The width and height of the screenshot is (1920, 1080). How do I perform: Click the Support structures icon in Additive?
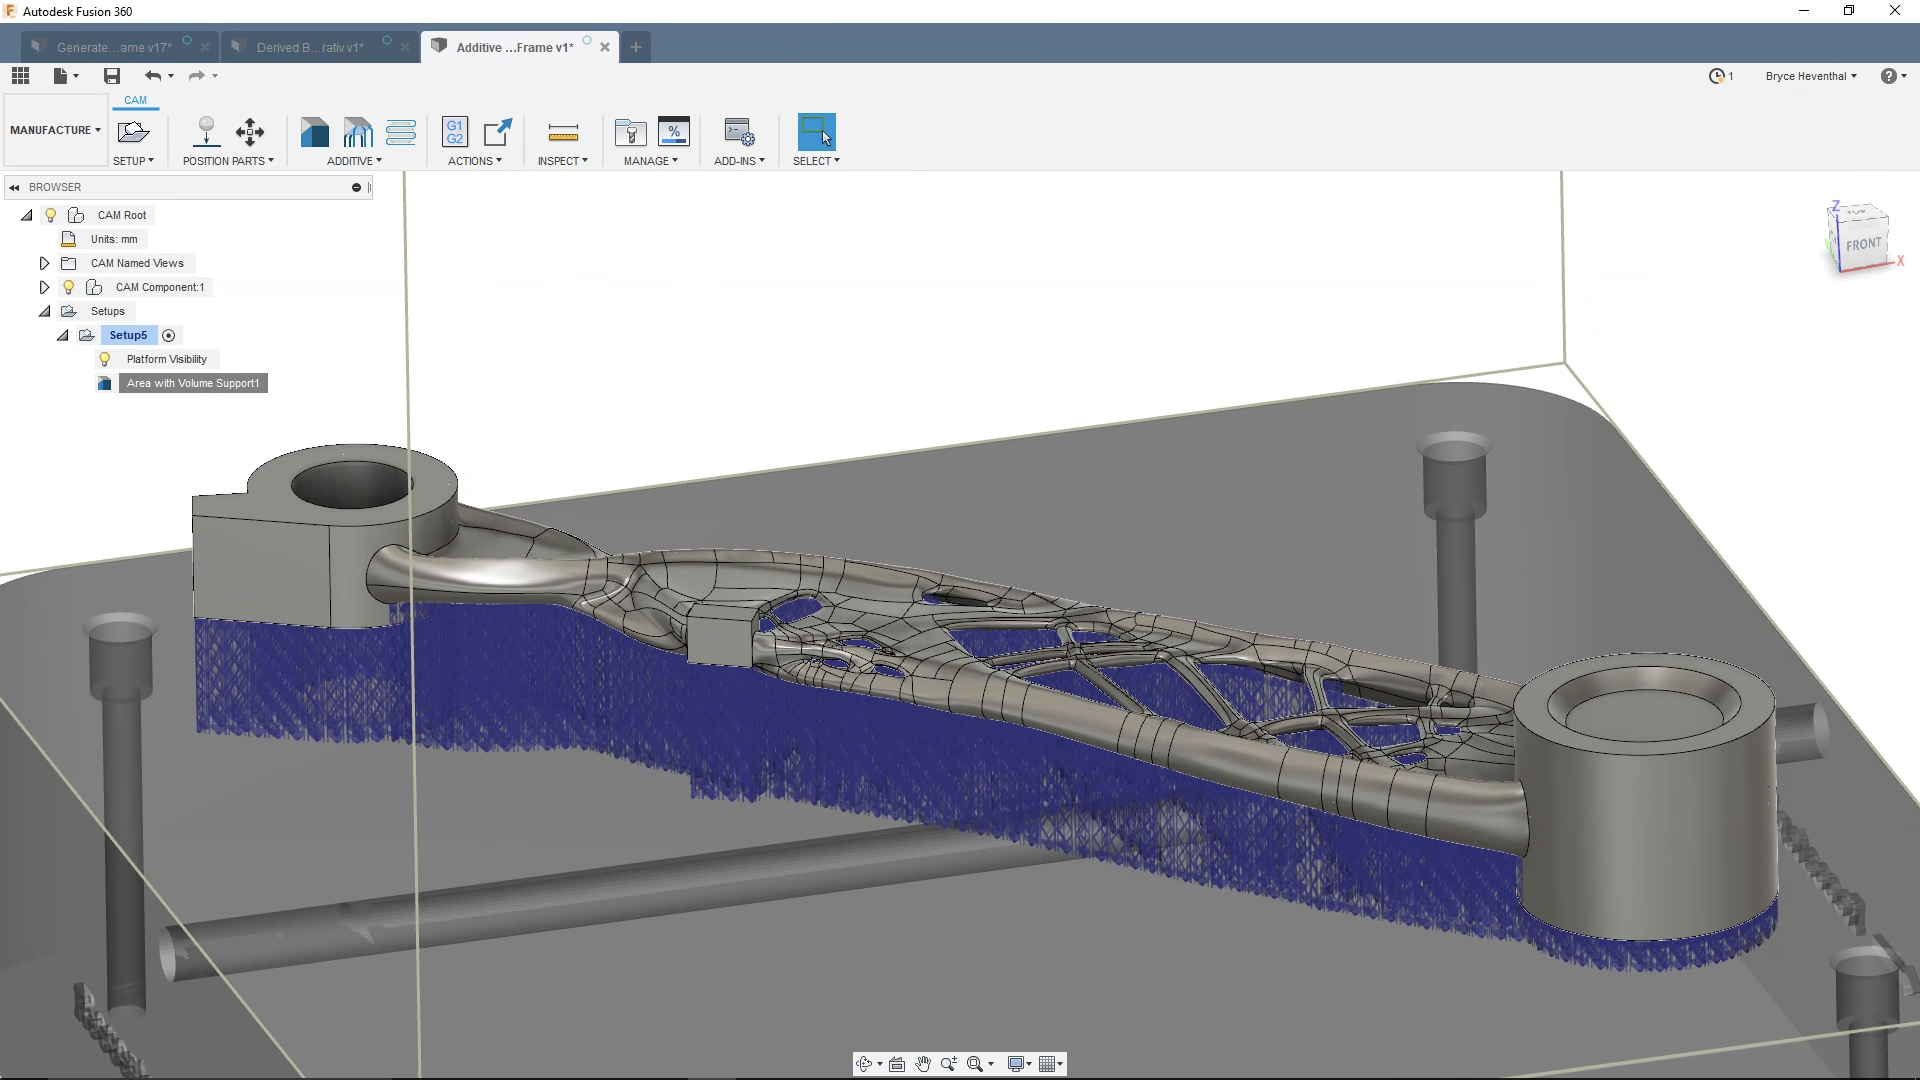coord(357,132)
